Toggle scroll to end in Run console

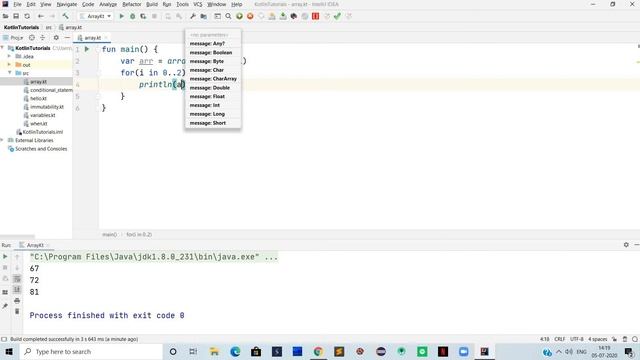[x=17, y=290]
